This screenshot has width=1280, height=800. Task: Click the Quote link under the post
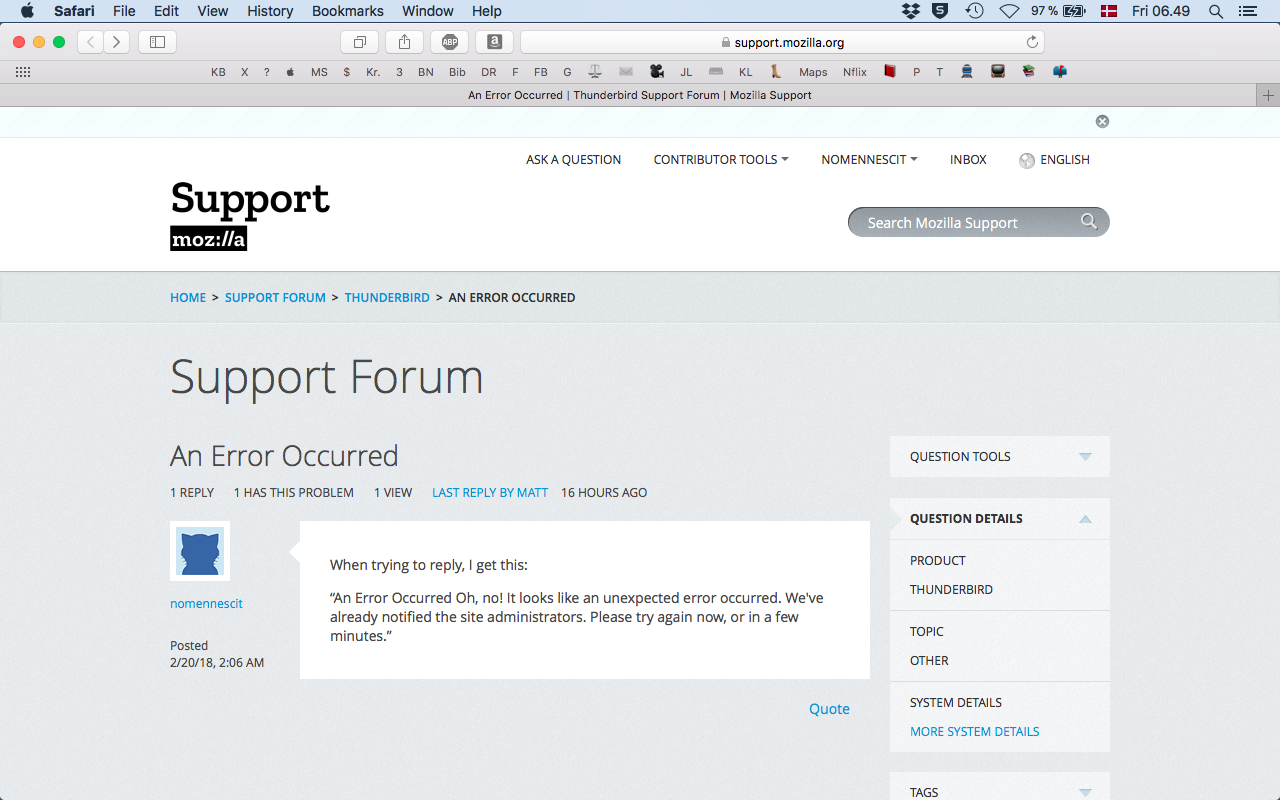pos(829,709)
